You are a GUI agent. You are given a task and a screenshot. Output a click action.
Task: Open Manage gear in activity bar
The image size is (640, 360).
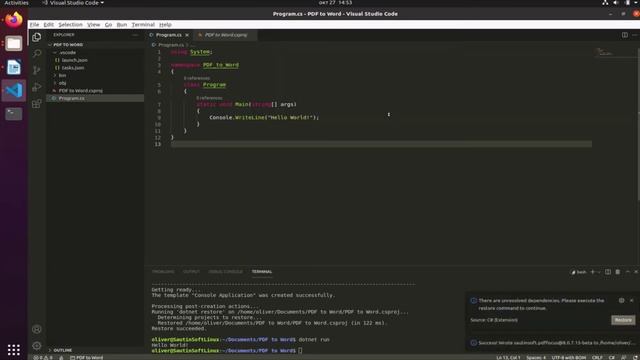point(37,346)
